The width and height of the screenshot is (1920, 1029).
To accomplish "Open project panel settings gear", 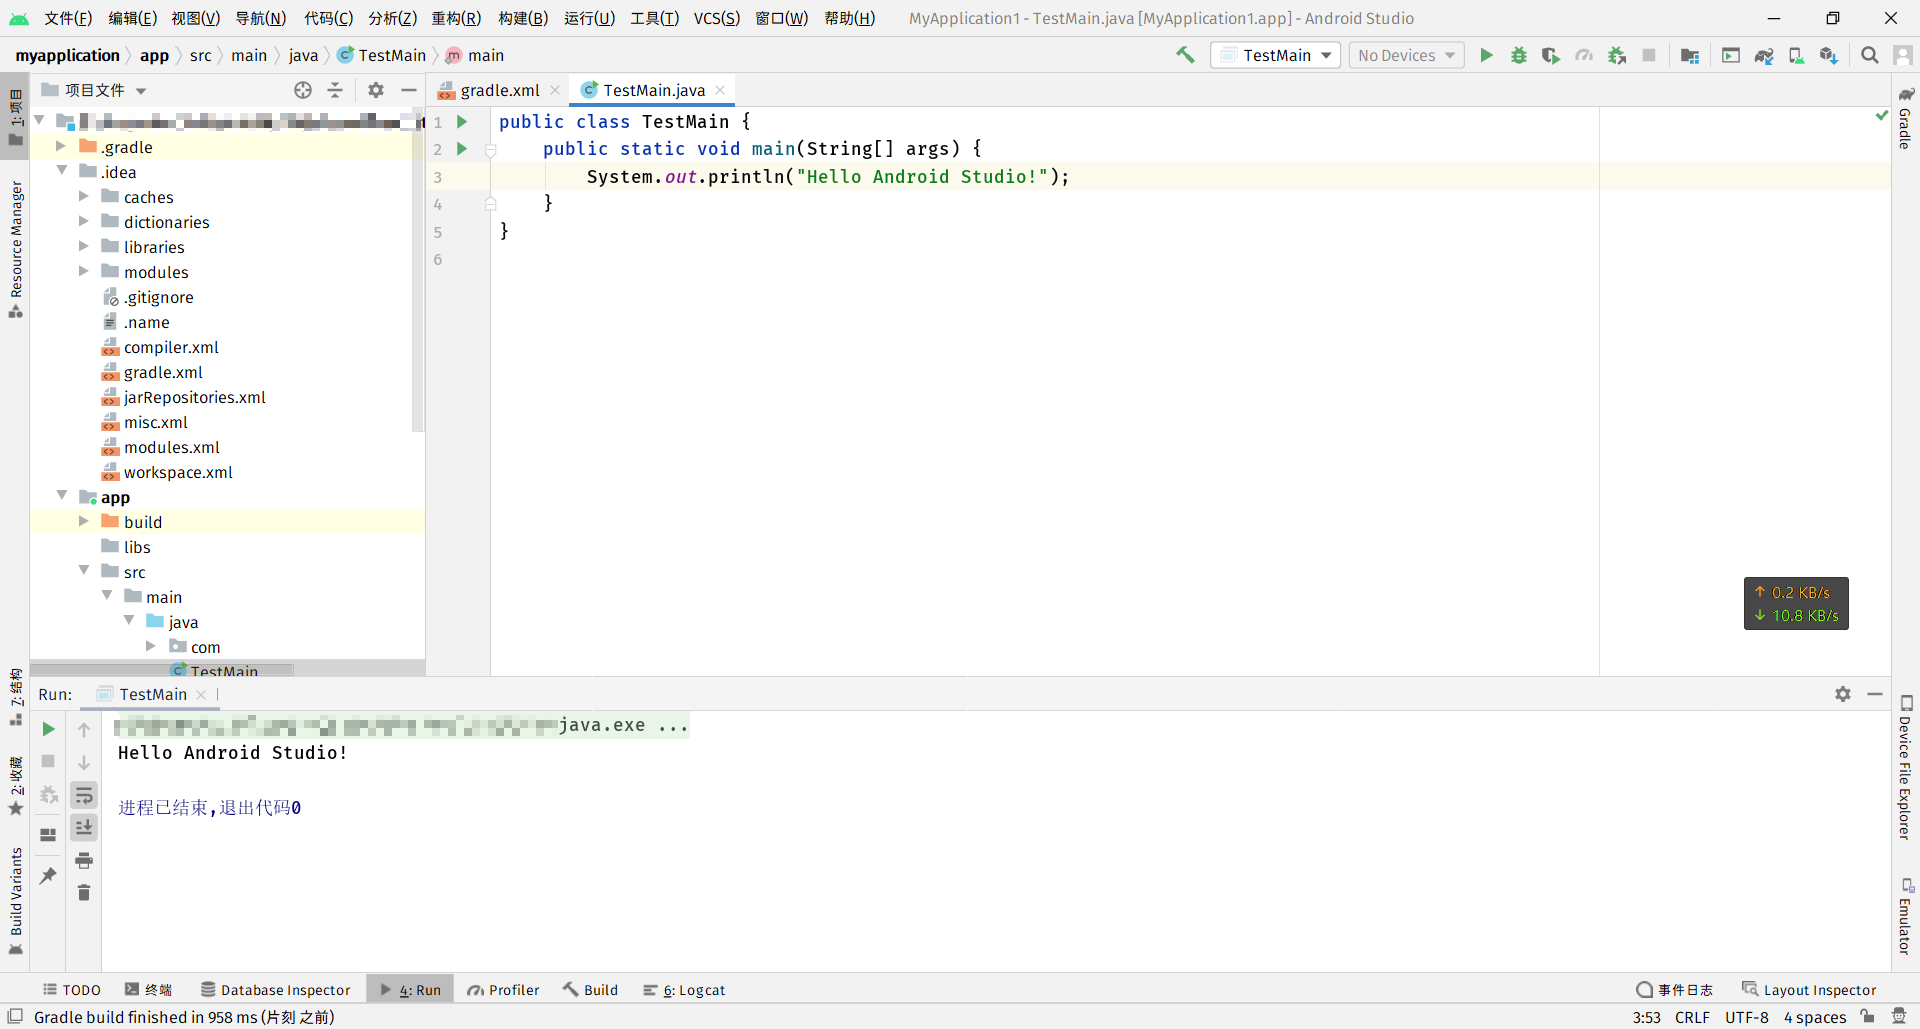I will (x=376, y=90).
